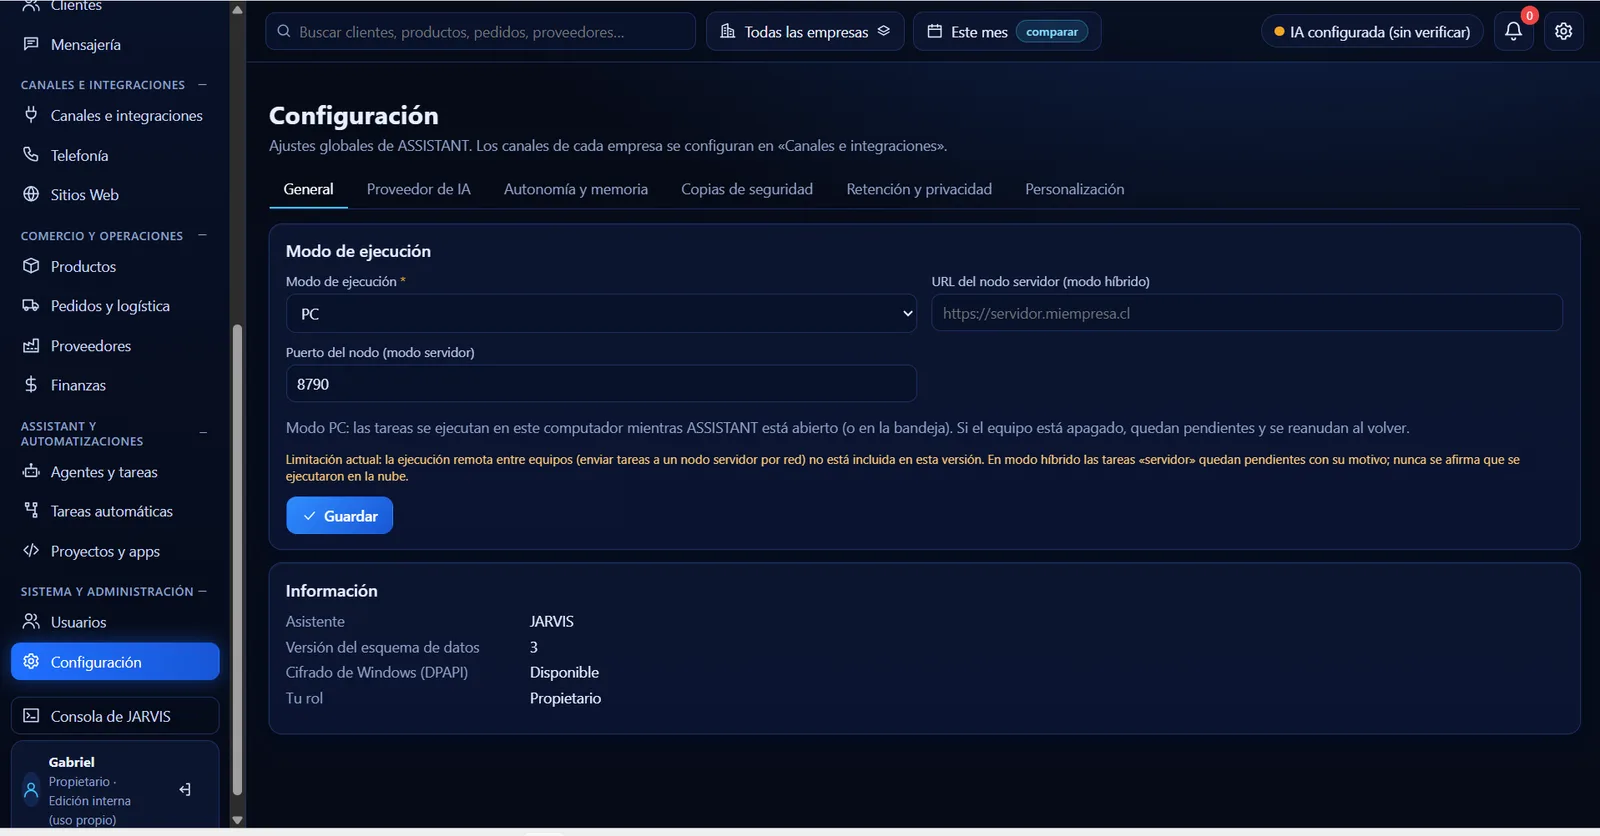Screen dimensions: 1600x836
Task: Click the Modo PC description paragraph
Action: [848, 428]
